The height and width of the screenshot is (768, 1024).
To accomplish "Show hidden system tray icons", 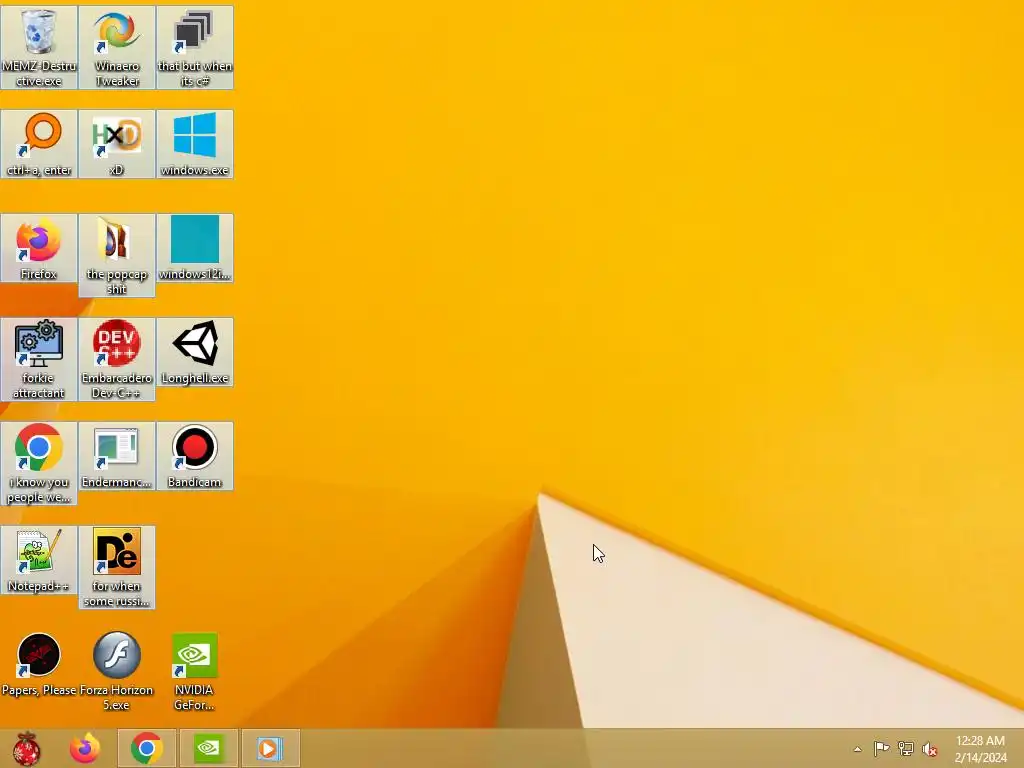I will pos(857,749).
